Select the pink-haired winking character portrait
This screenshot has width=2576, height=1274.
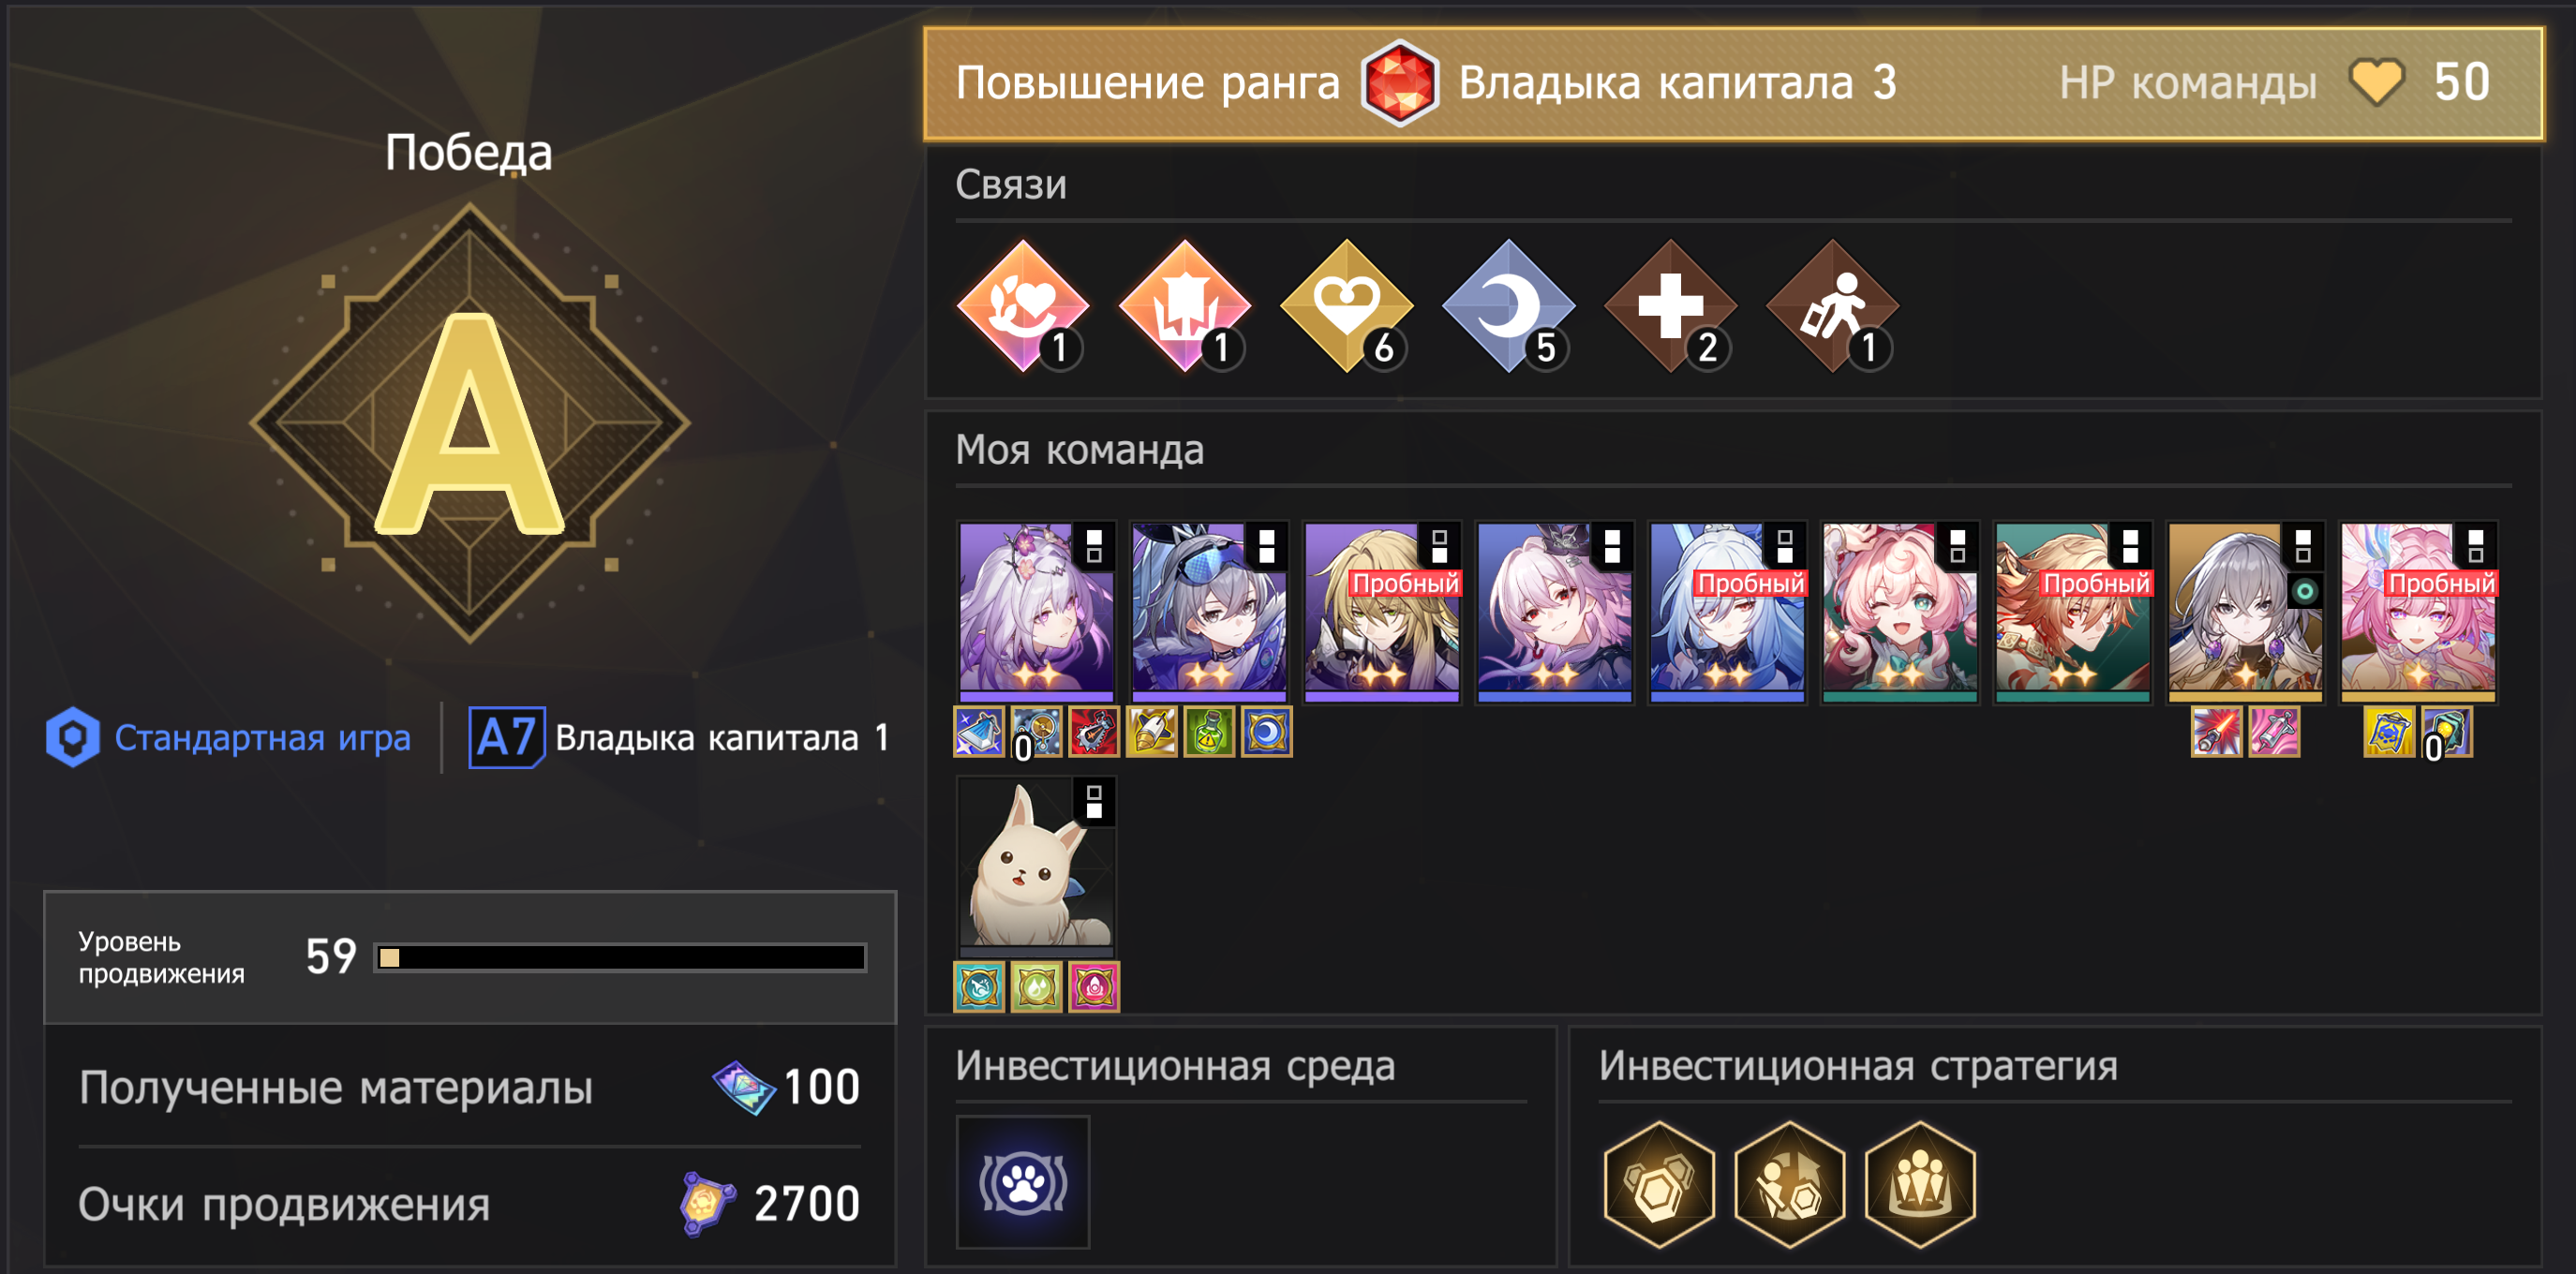click(x=1900, y=611)
